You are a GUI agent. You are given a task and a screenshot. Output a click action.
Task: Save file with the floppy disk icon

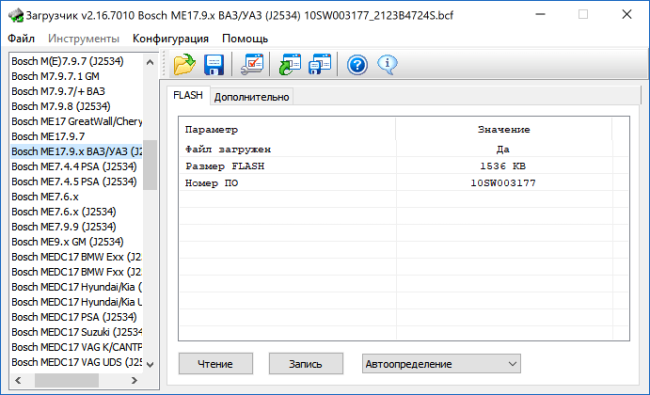click(x=214, y=65)
